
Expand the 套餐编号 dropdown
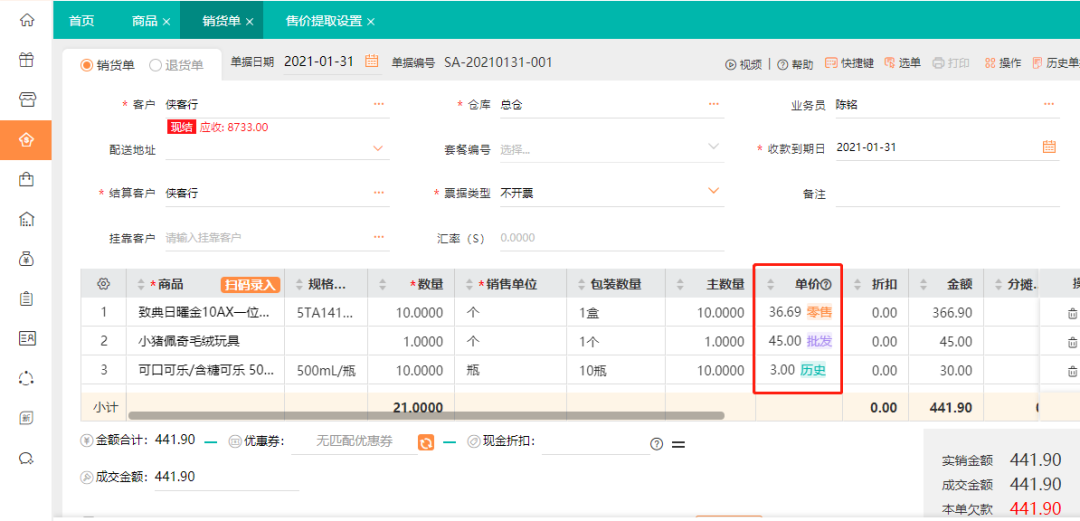click(714, 147)
